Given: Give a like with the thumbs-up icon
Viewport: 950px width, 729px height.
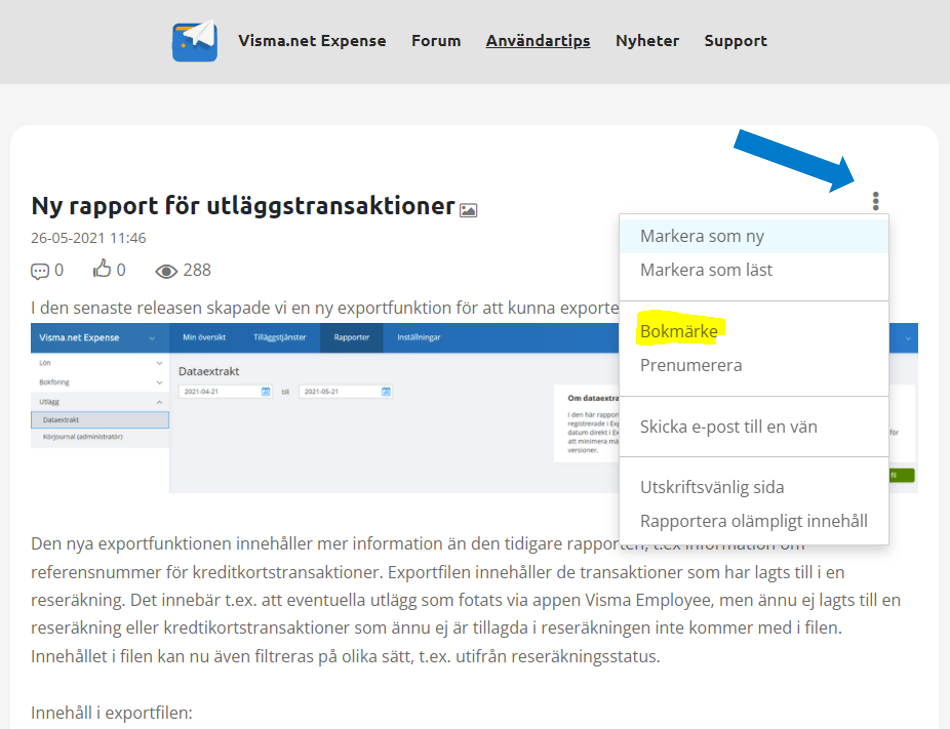Looking at the screenshot, I should click(x=102, y=268).
